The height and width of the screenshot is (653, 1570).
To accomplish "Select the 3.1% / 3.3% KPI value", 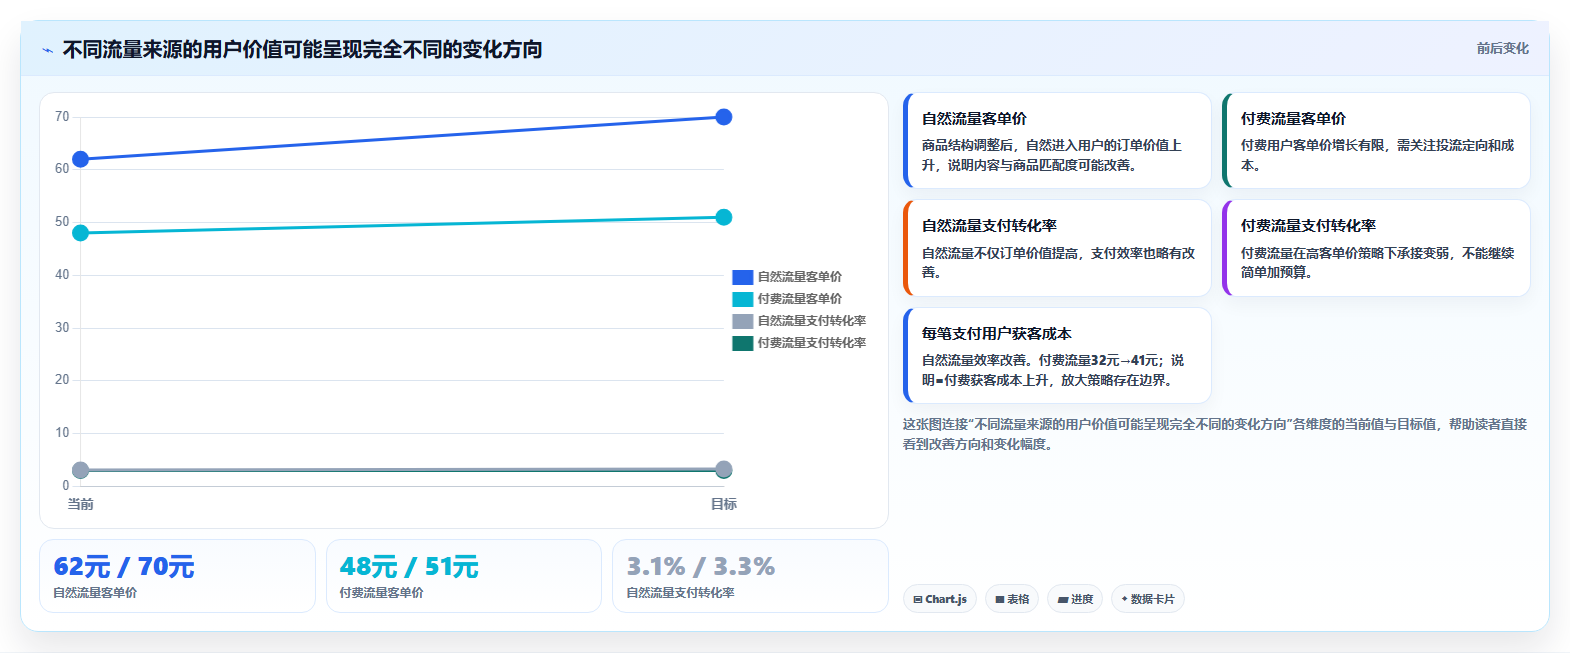I will tap(701, 567).
